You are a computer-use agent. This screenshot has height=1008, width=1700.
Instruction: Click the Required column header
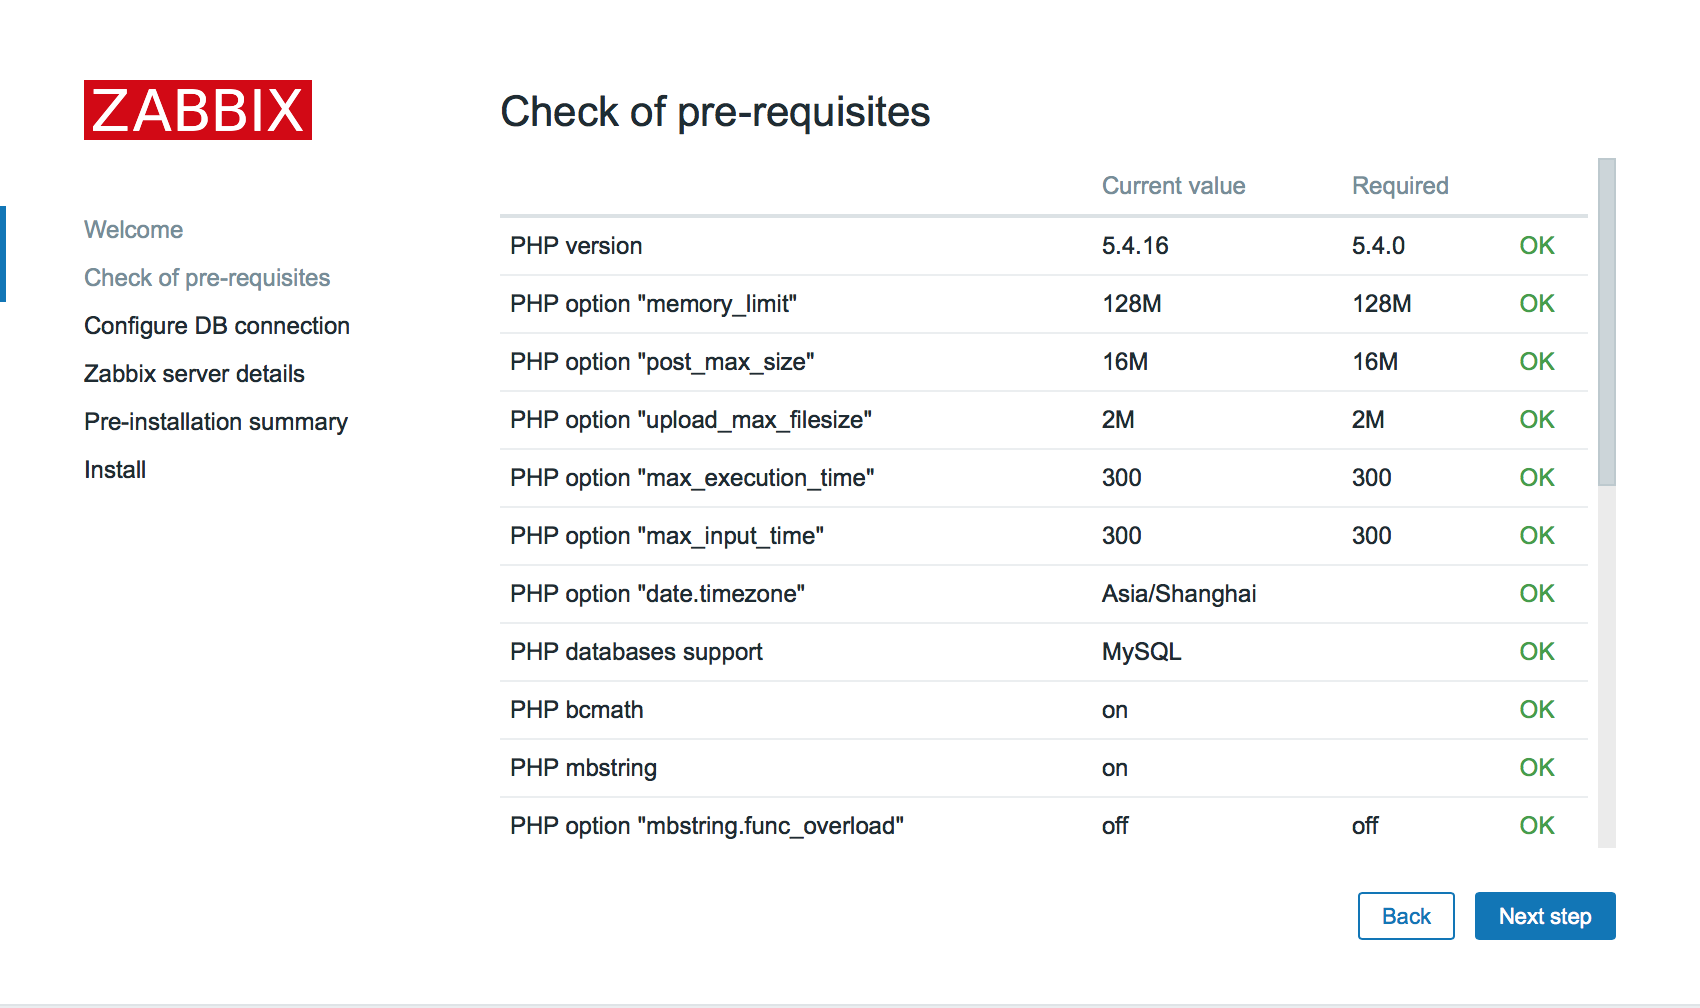[x=1400, y=186]
